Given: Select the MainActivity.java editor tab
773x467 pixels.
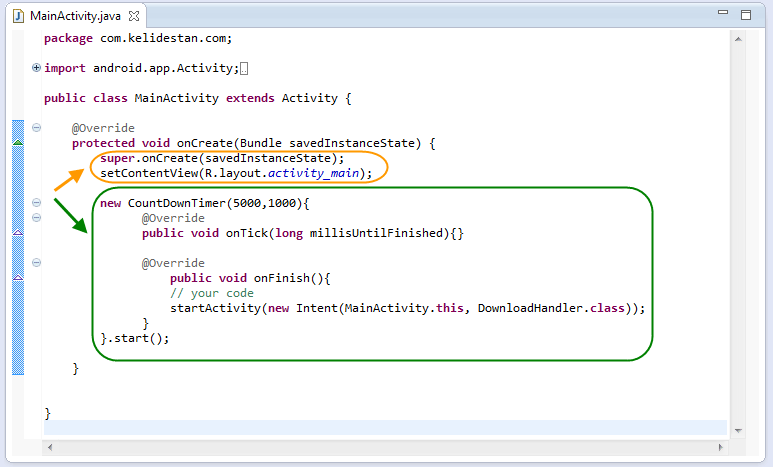Looking at the screenshot, I should 76,16.
